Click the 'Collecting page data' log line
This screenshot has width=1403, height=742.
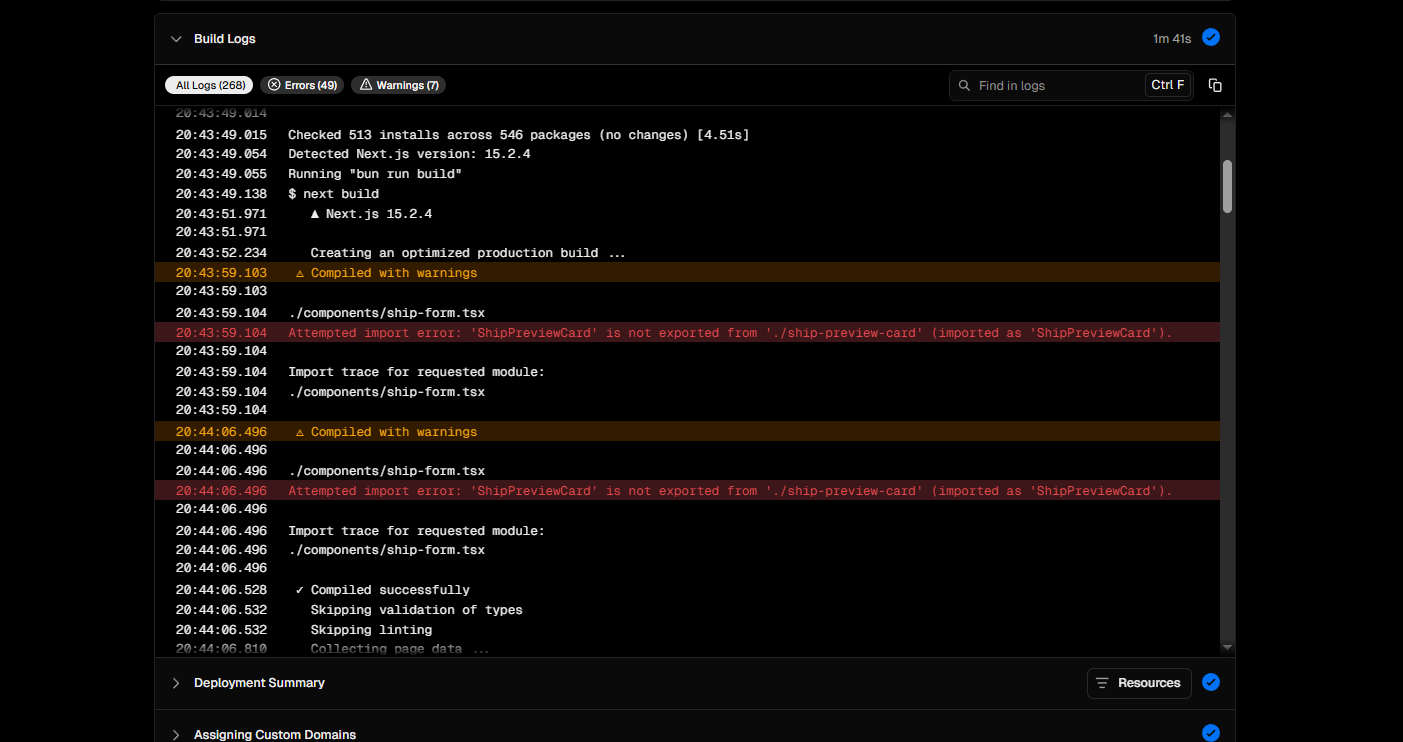pos(687,649)
